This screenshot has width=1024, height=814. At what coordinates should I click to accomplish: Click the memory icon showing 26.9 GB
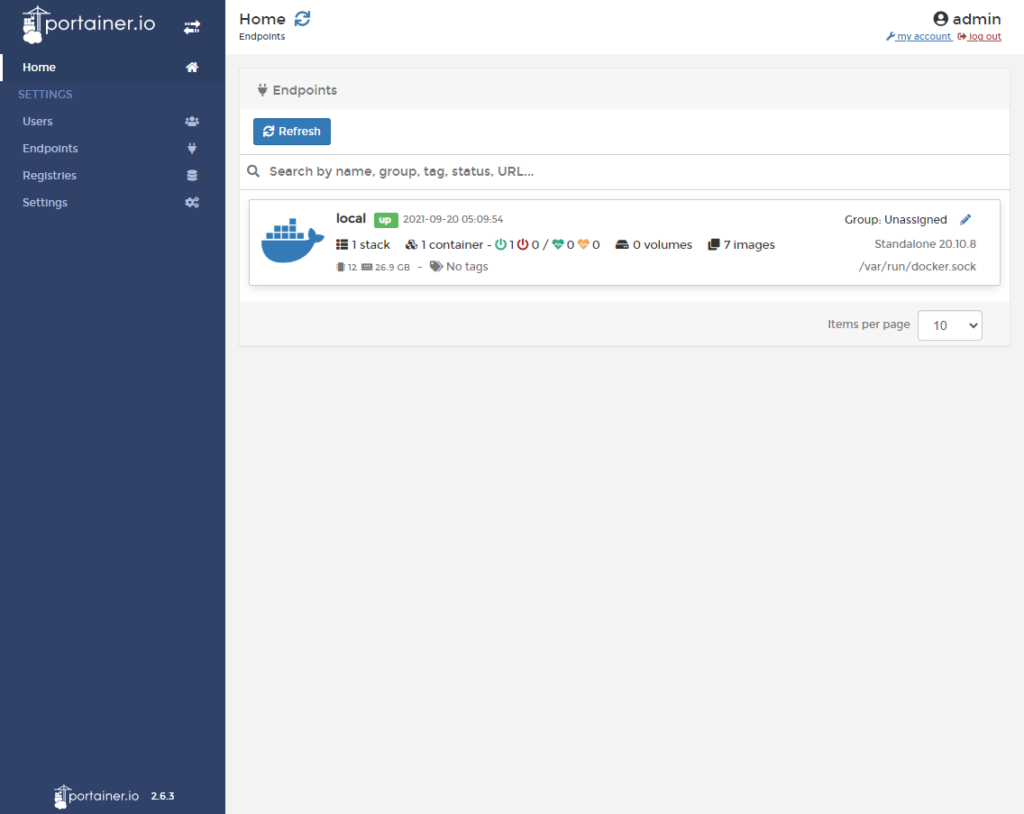tap(367, 267)
